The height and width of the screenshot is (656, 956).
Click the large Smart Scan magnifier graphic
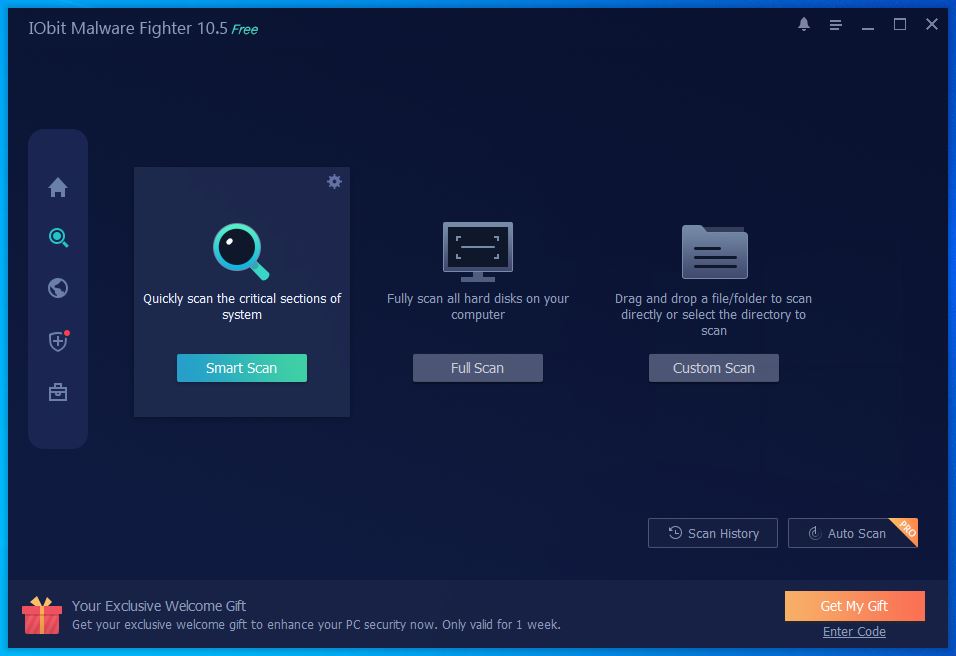241,251
